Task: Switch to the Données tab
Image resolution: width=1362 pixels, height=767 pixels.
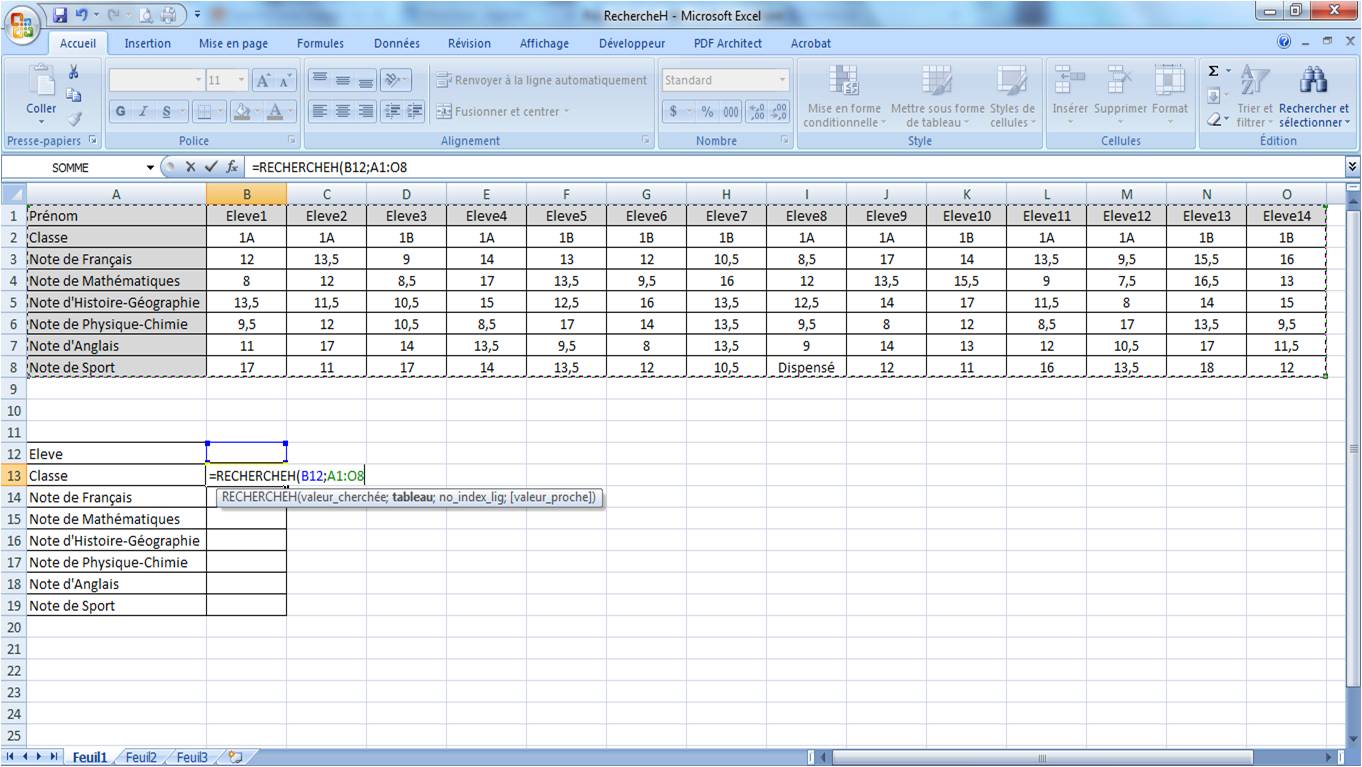Action: click(x=397, y=43)
